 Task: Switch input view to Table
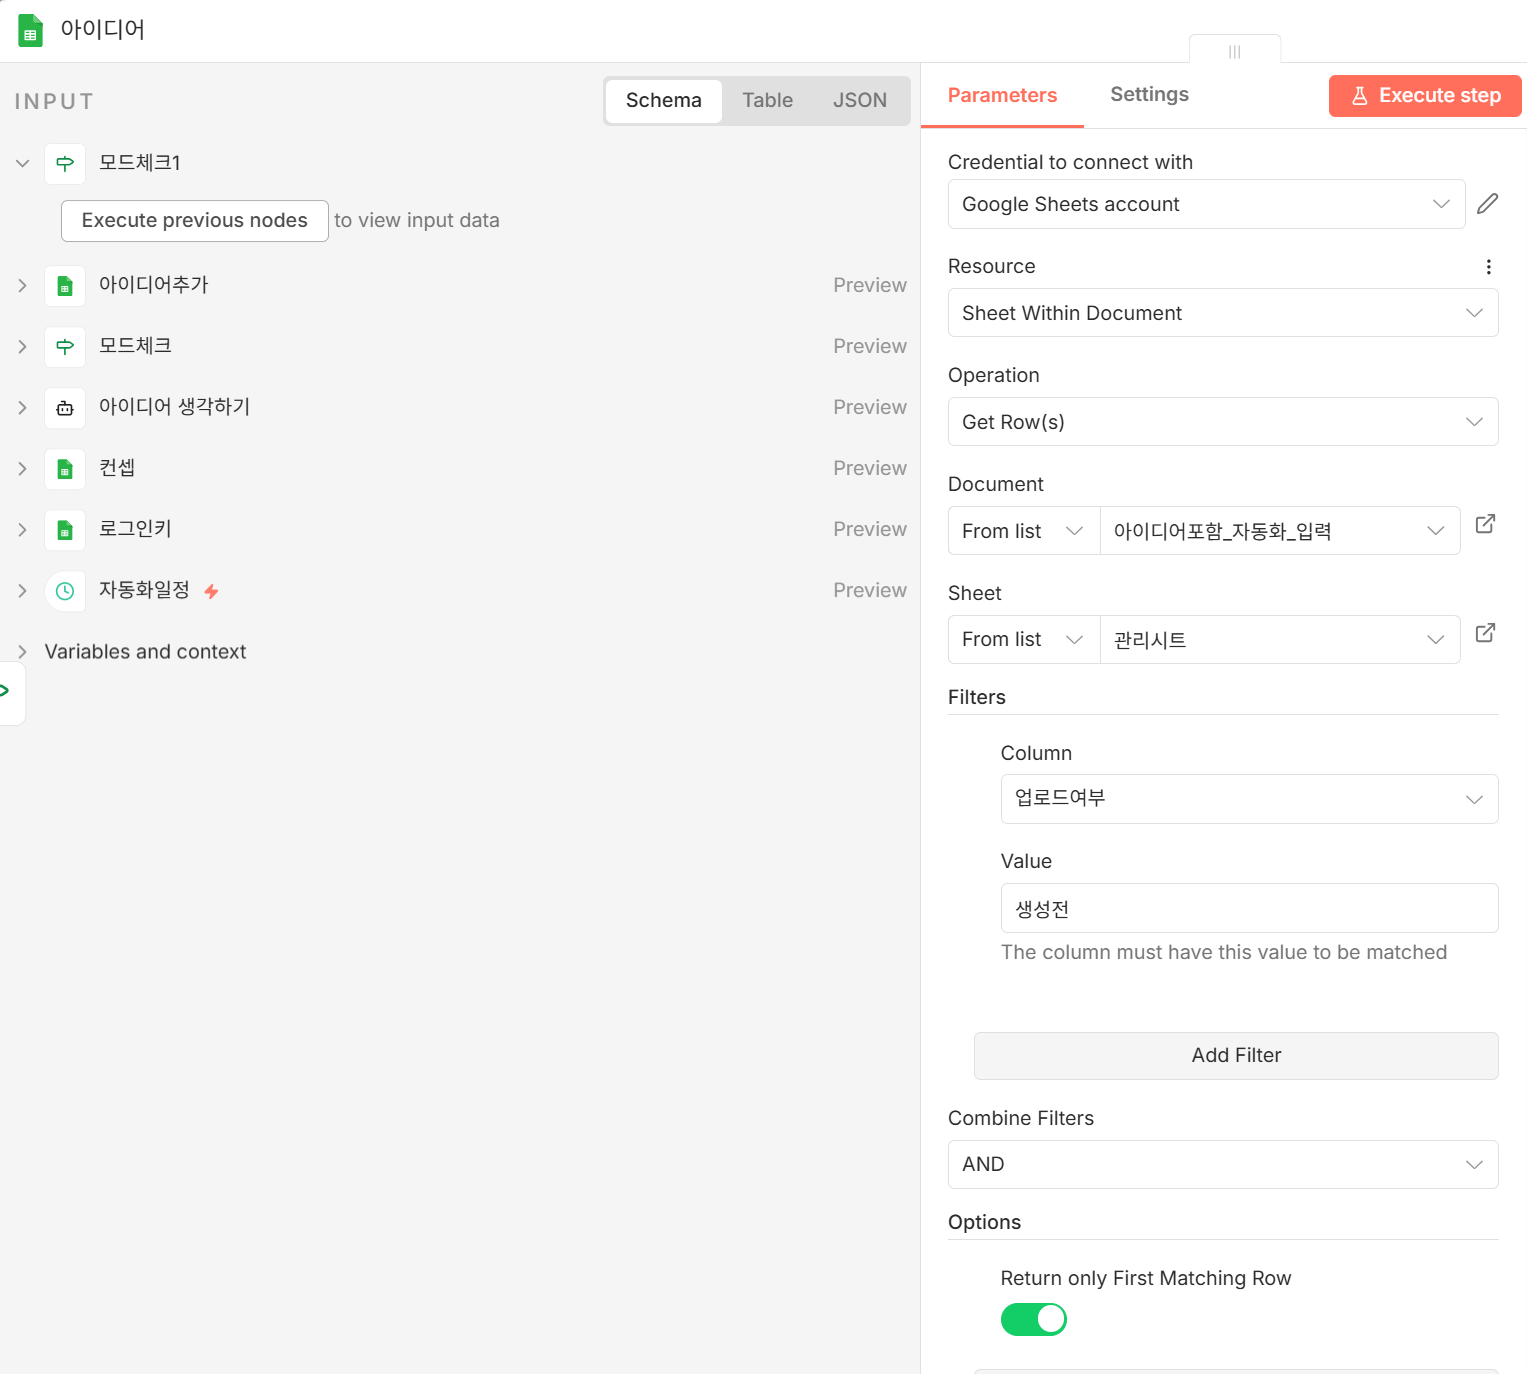point(767,101)
